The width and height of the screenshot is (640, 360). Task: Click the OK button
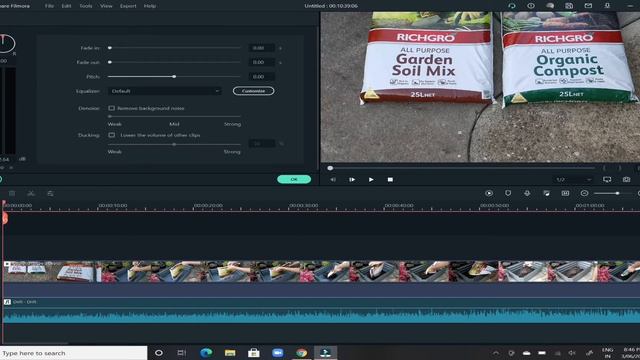(294, 179)
